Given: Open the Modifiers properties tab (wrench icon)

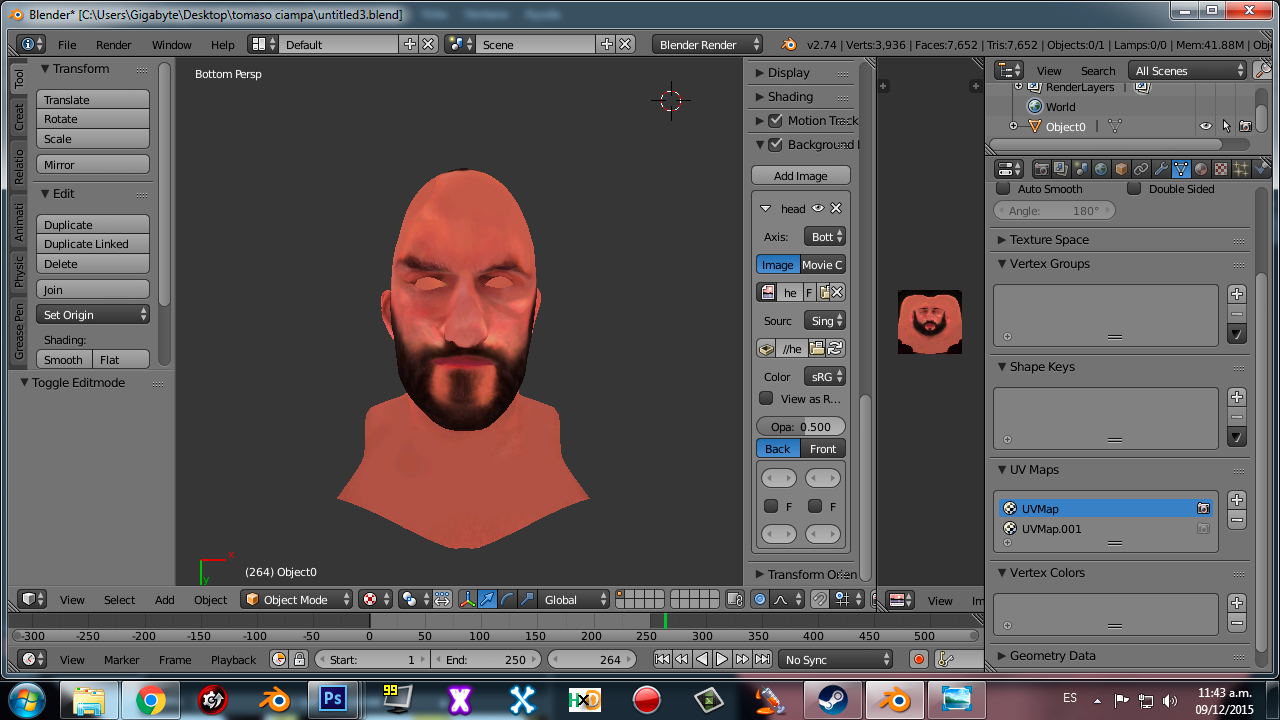Looking at the screenshot, I should coord(1161,169).
